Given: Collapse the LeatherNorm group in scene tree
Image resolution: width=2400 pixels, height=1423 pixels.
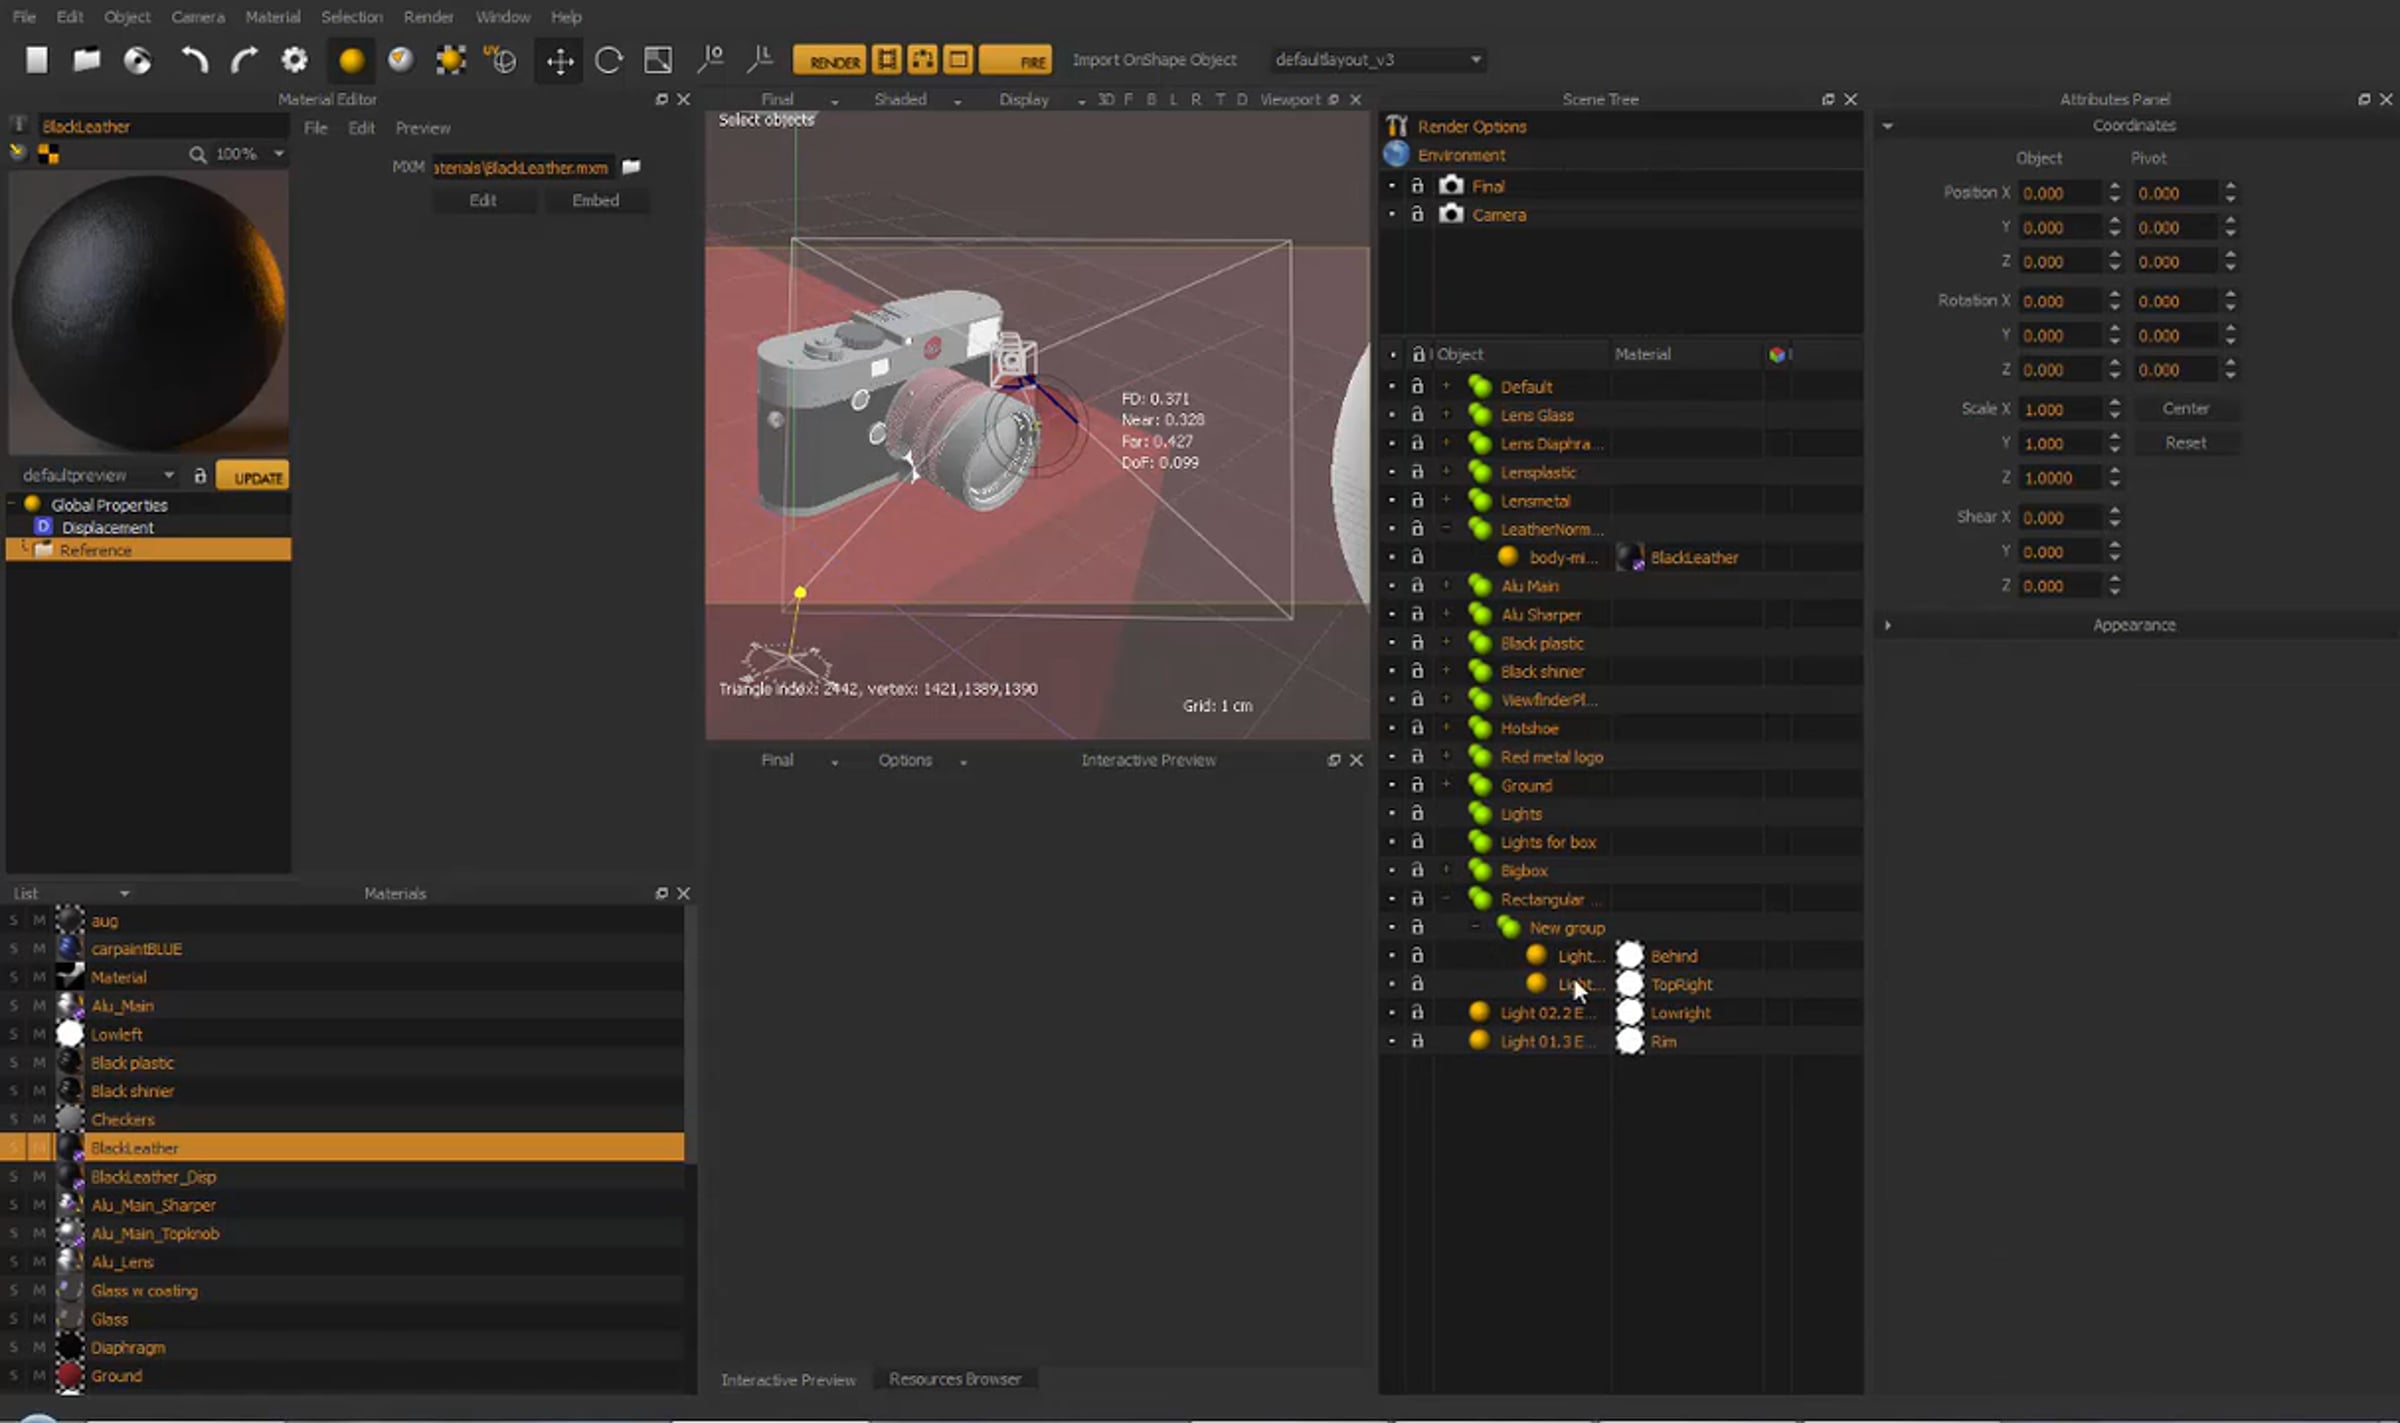Looking at the screenshot, I should click(x=1446, y=528).
